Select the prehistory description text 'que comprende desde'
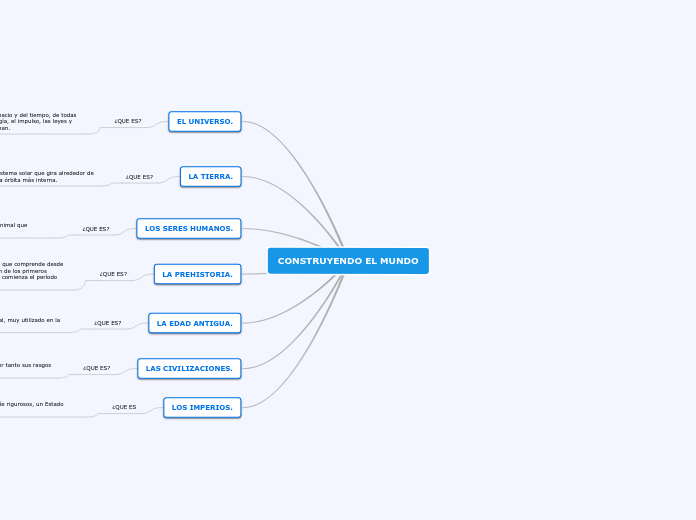696x520 pixels. point(32,270)
